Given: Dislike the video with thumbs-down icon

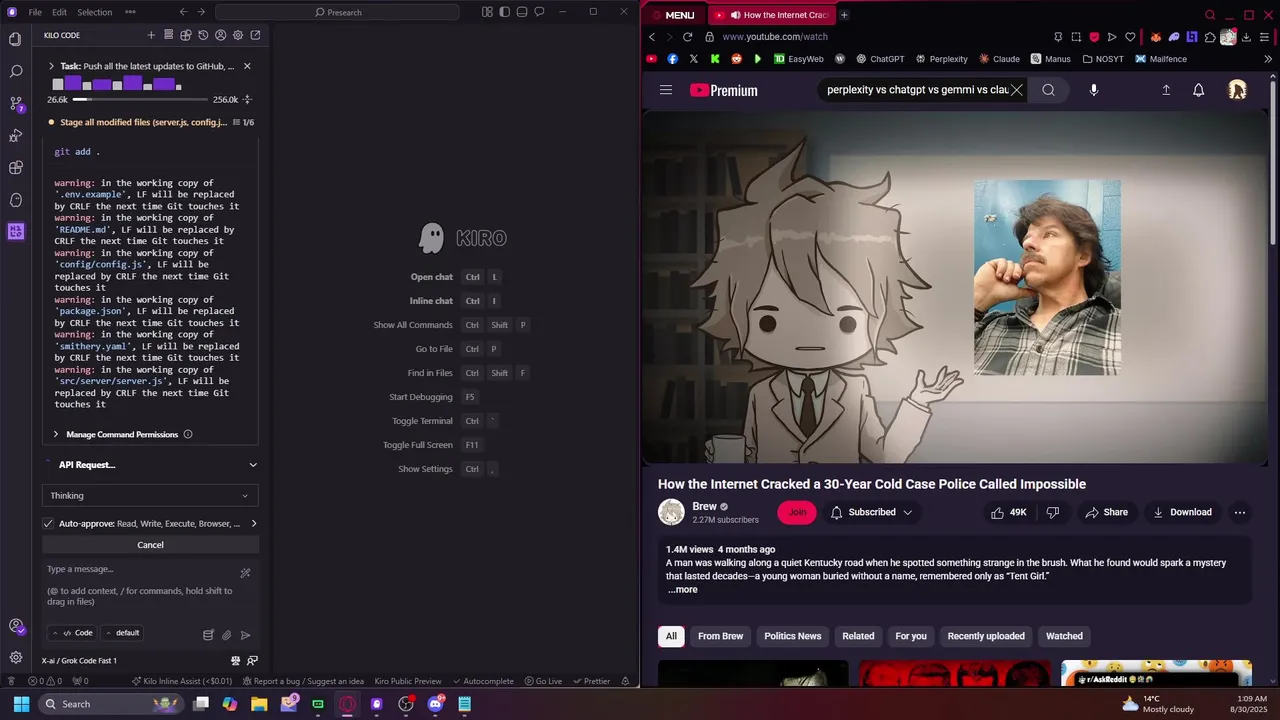Looking at the screenshot, I should click(x=1052, y=512).
